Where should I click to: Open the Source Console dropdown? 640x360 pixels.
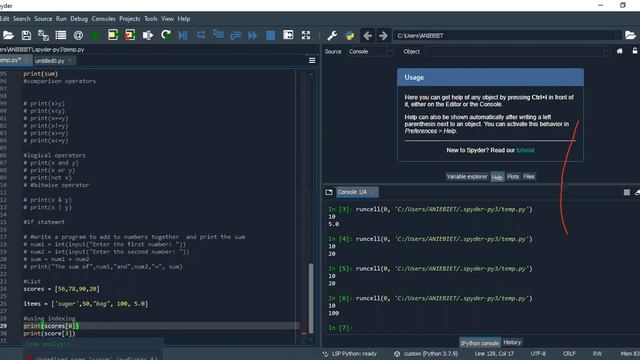coord(370,52)
